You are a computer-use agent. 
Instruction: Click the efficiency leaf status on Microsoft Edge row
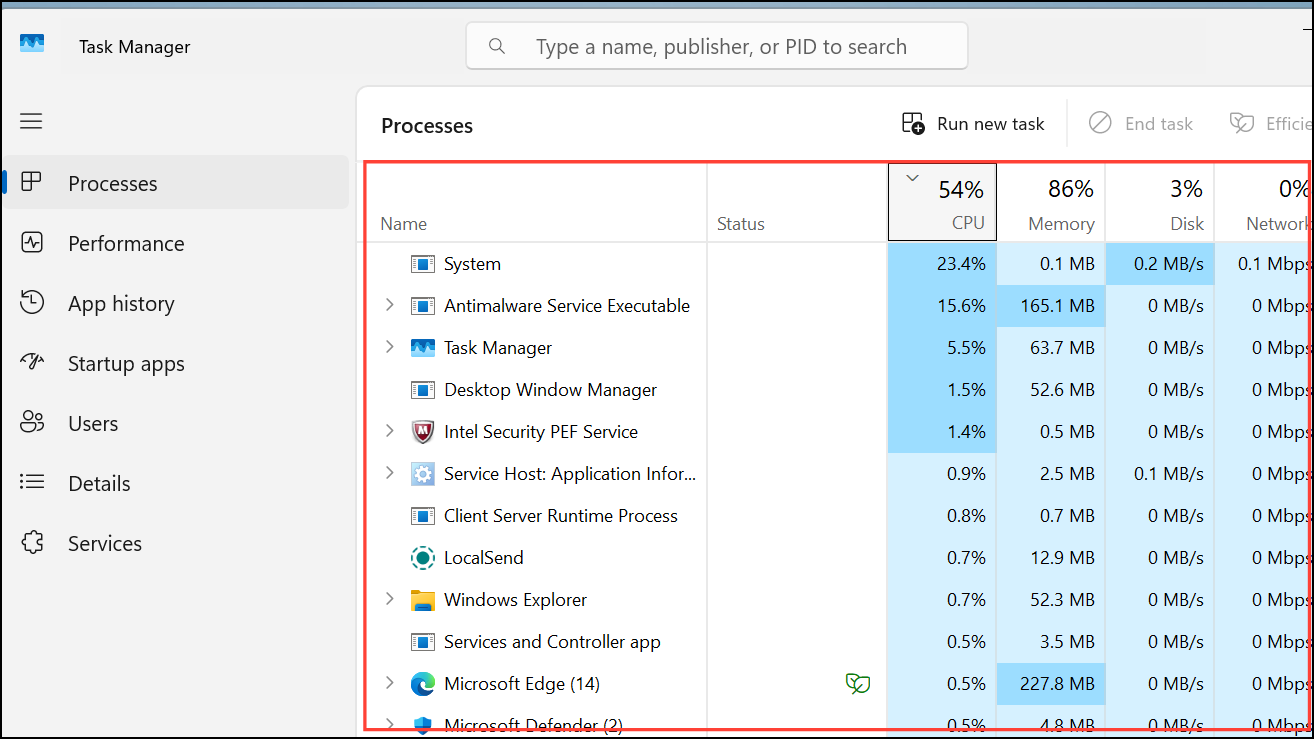click(857, 684)
